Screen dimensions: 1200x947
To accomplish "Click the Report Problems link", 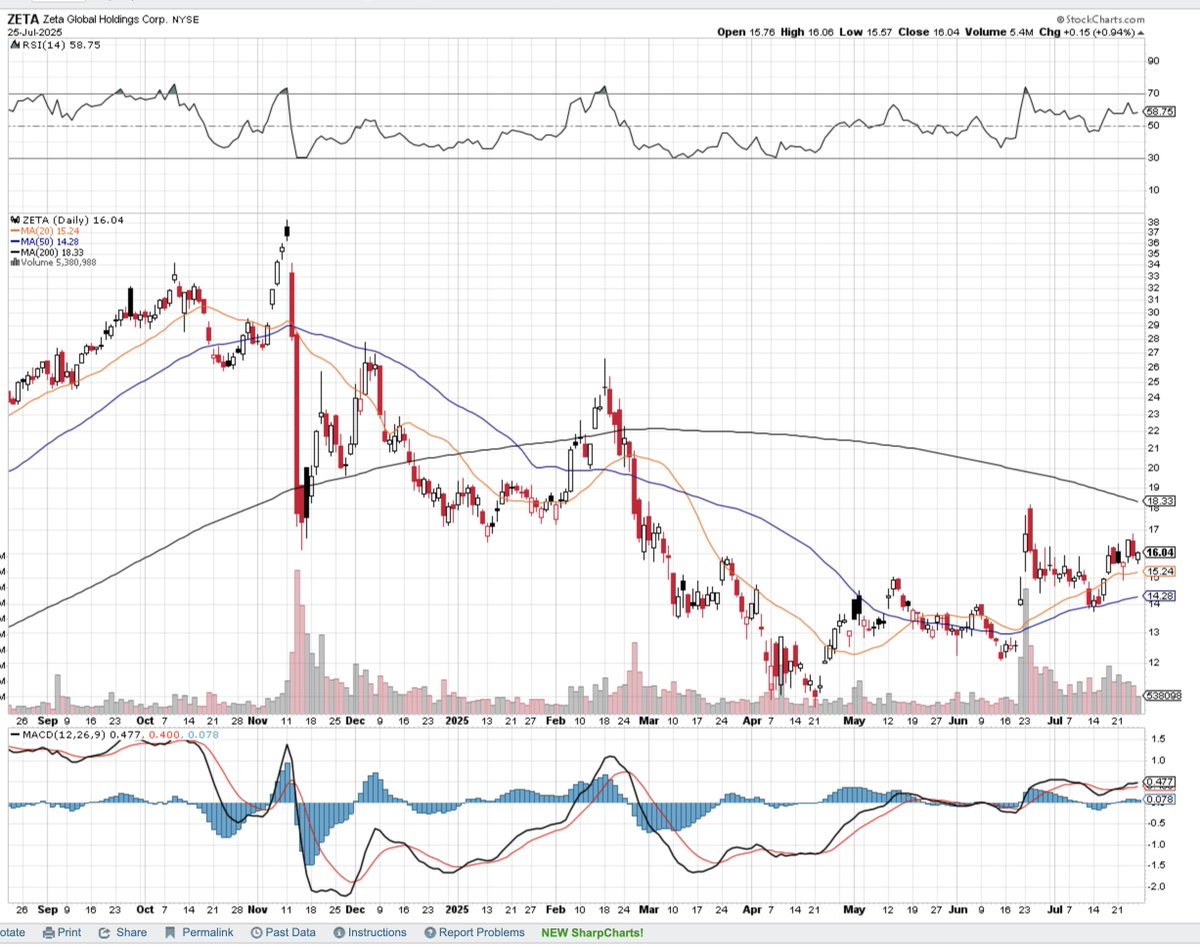I will (x=474, y=933).
